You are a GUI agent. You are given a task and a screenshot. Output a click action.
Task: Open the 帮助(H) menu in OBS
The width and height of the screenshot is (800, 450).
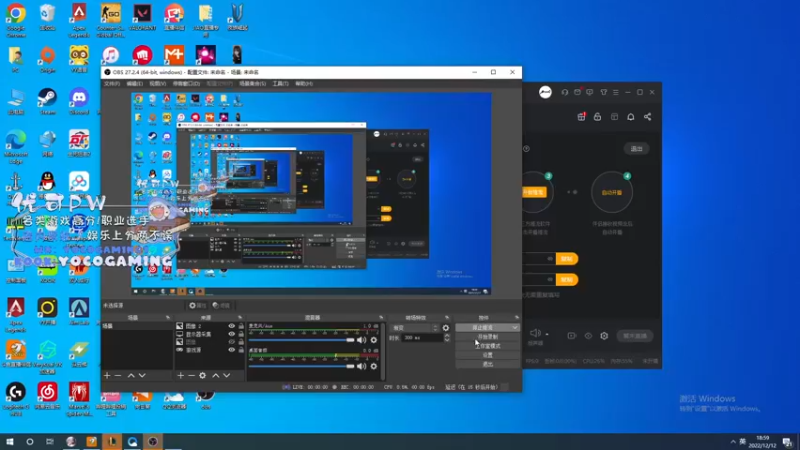tap(304, 84)
